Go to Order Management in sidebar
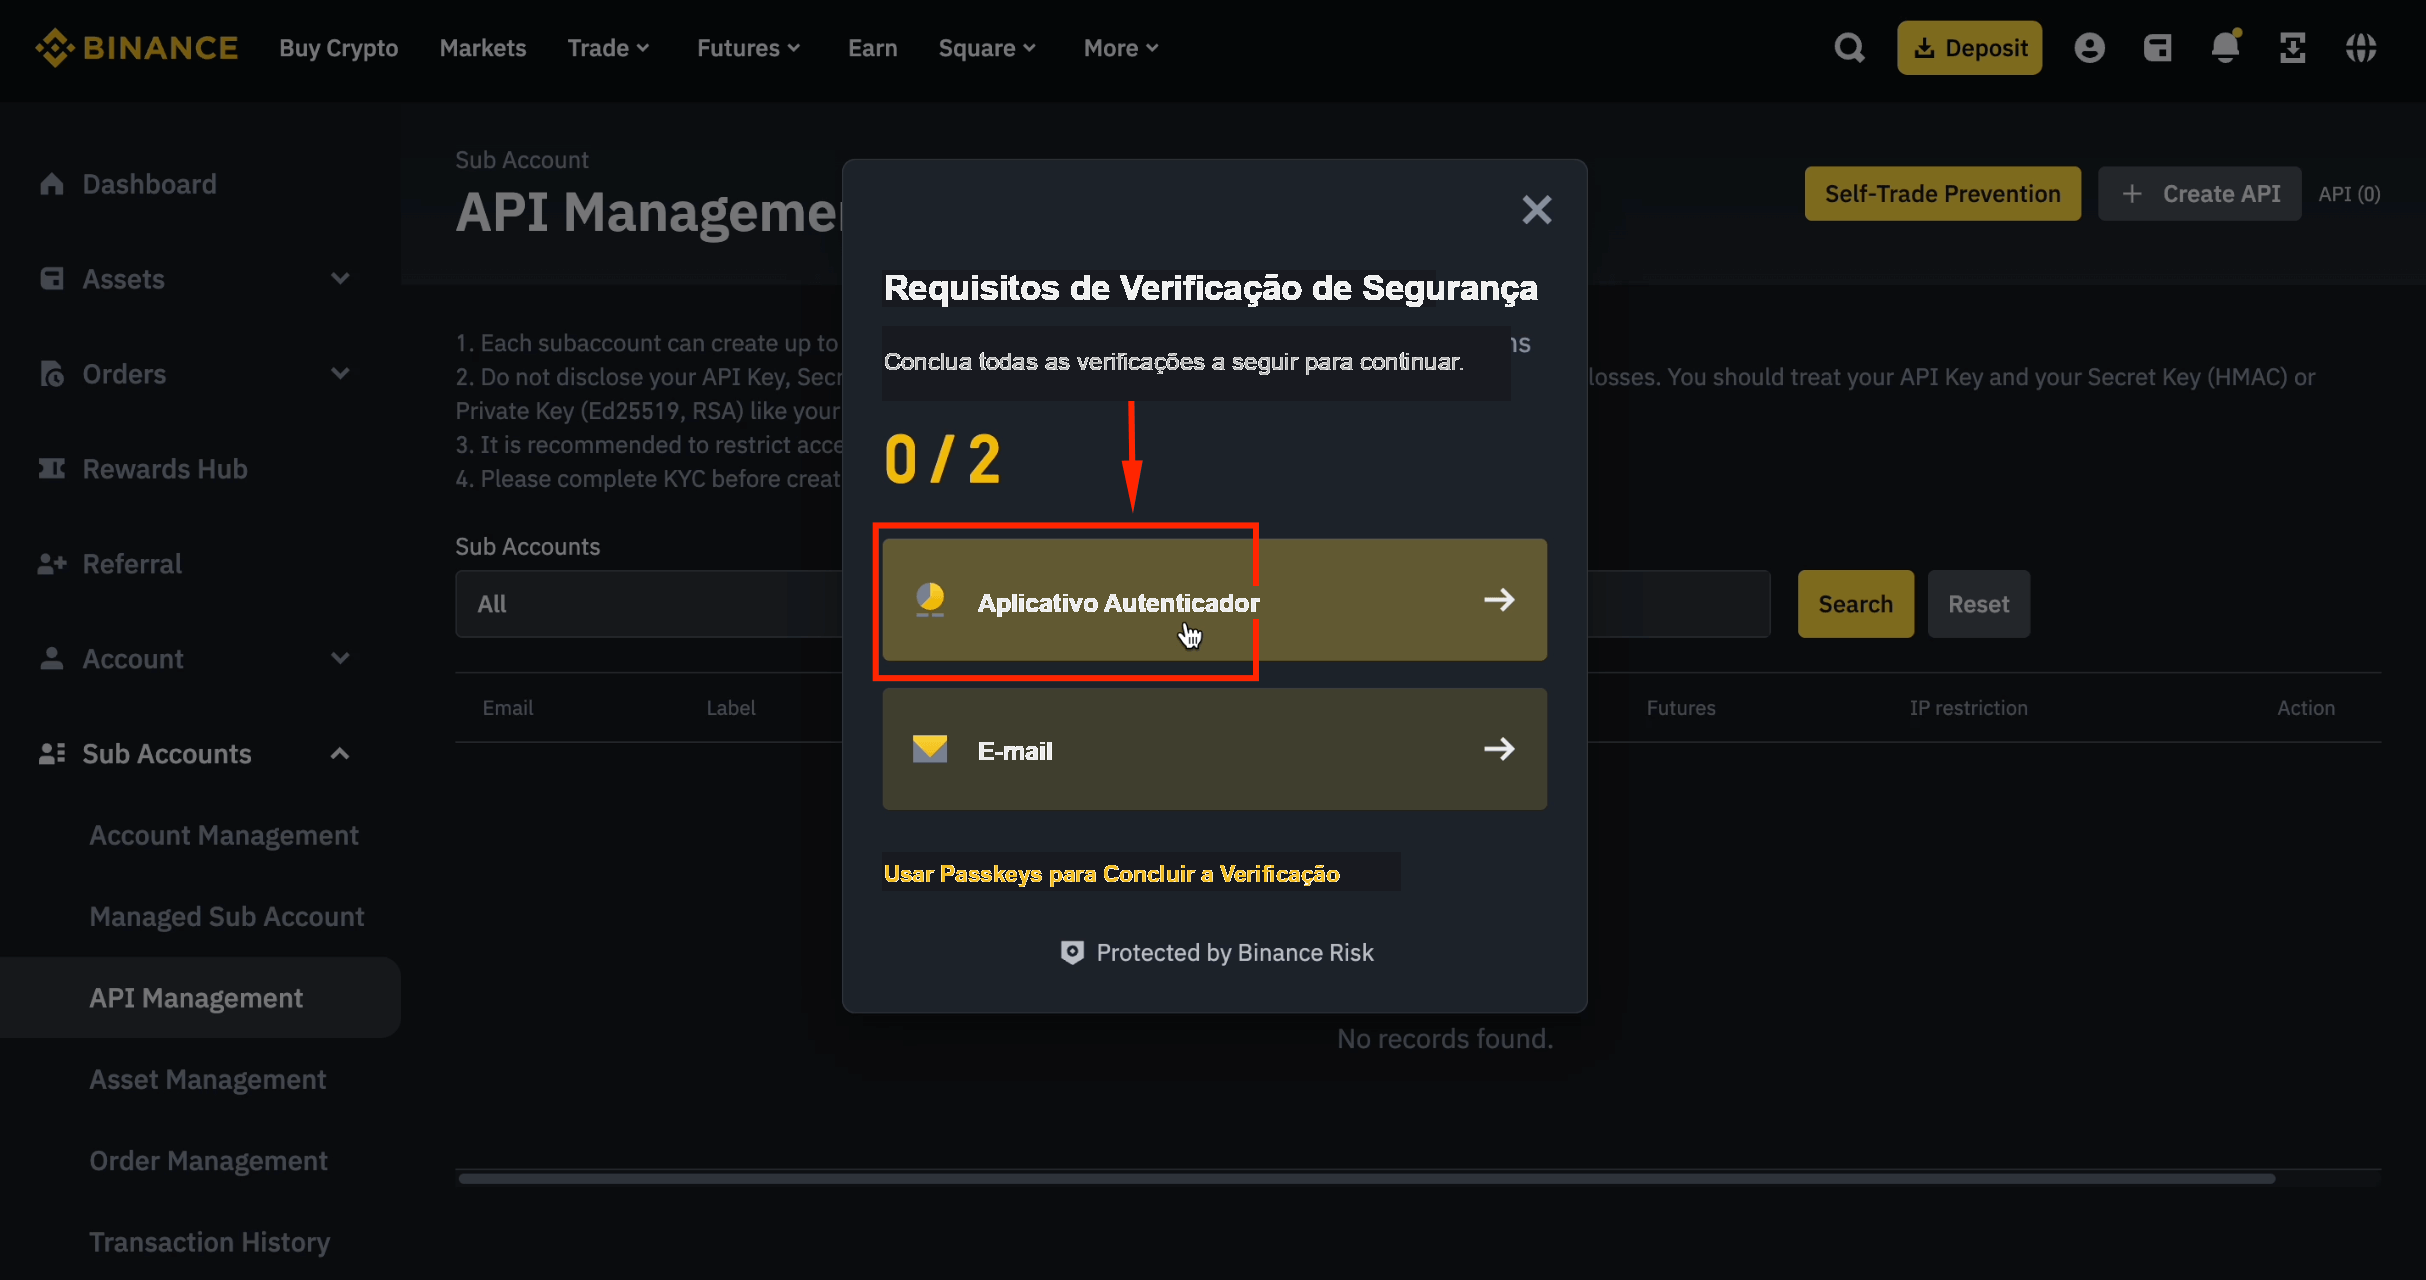The image size is (2426, 1280). click(208, 1160)
